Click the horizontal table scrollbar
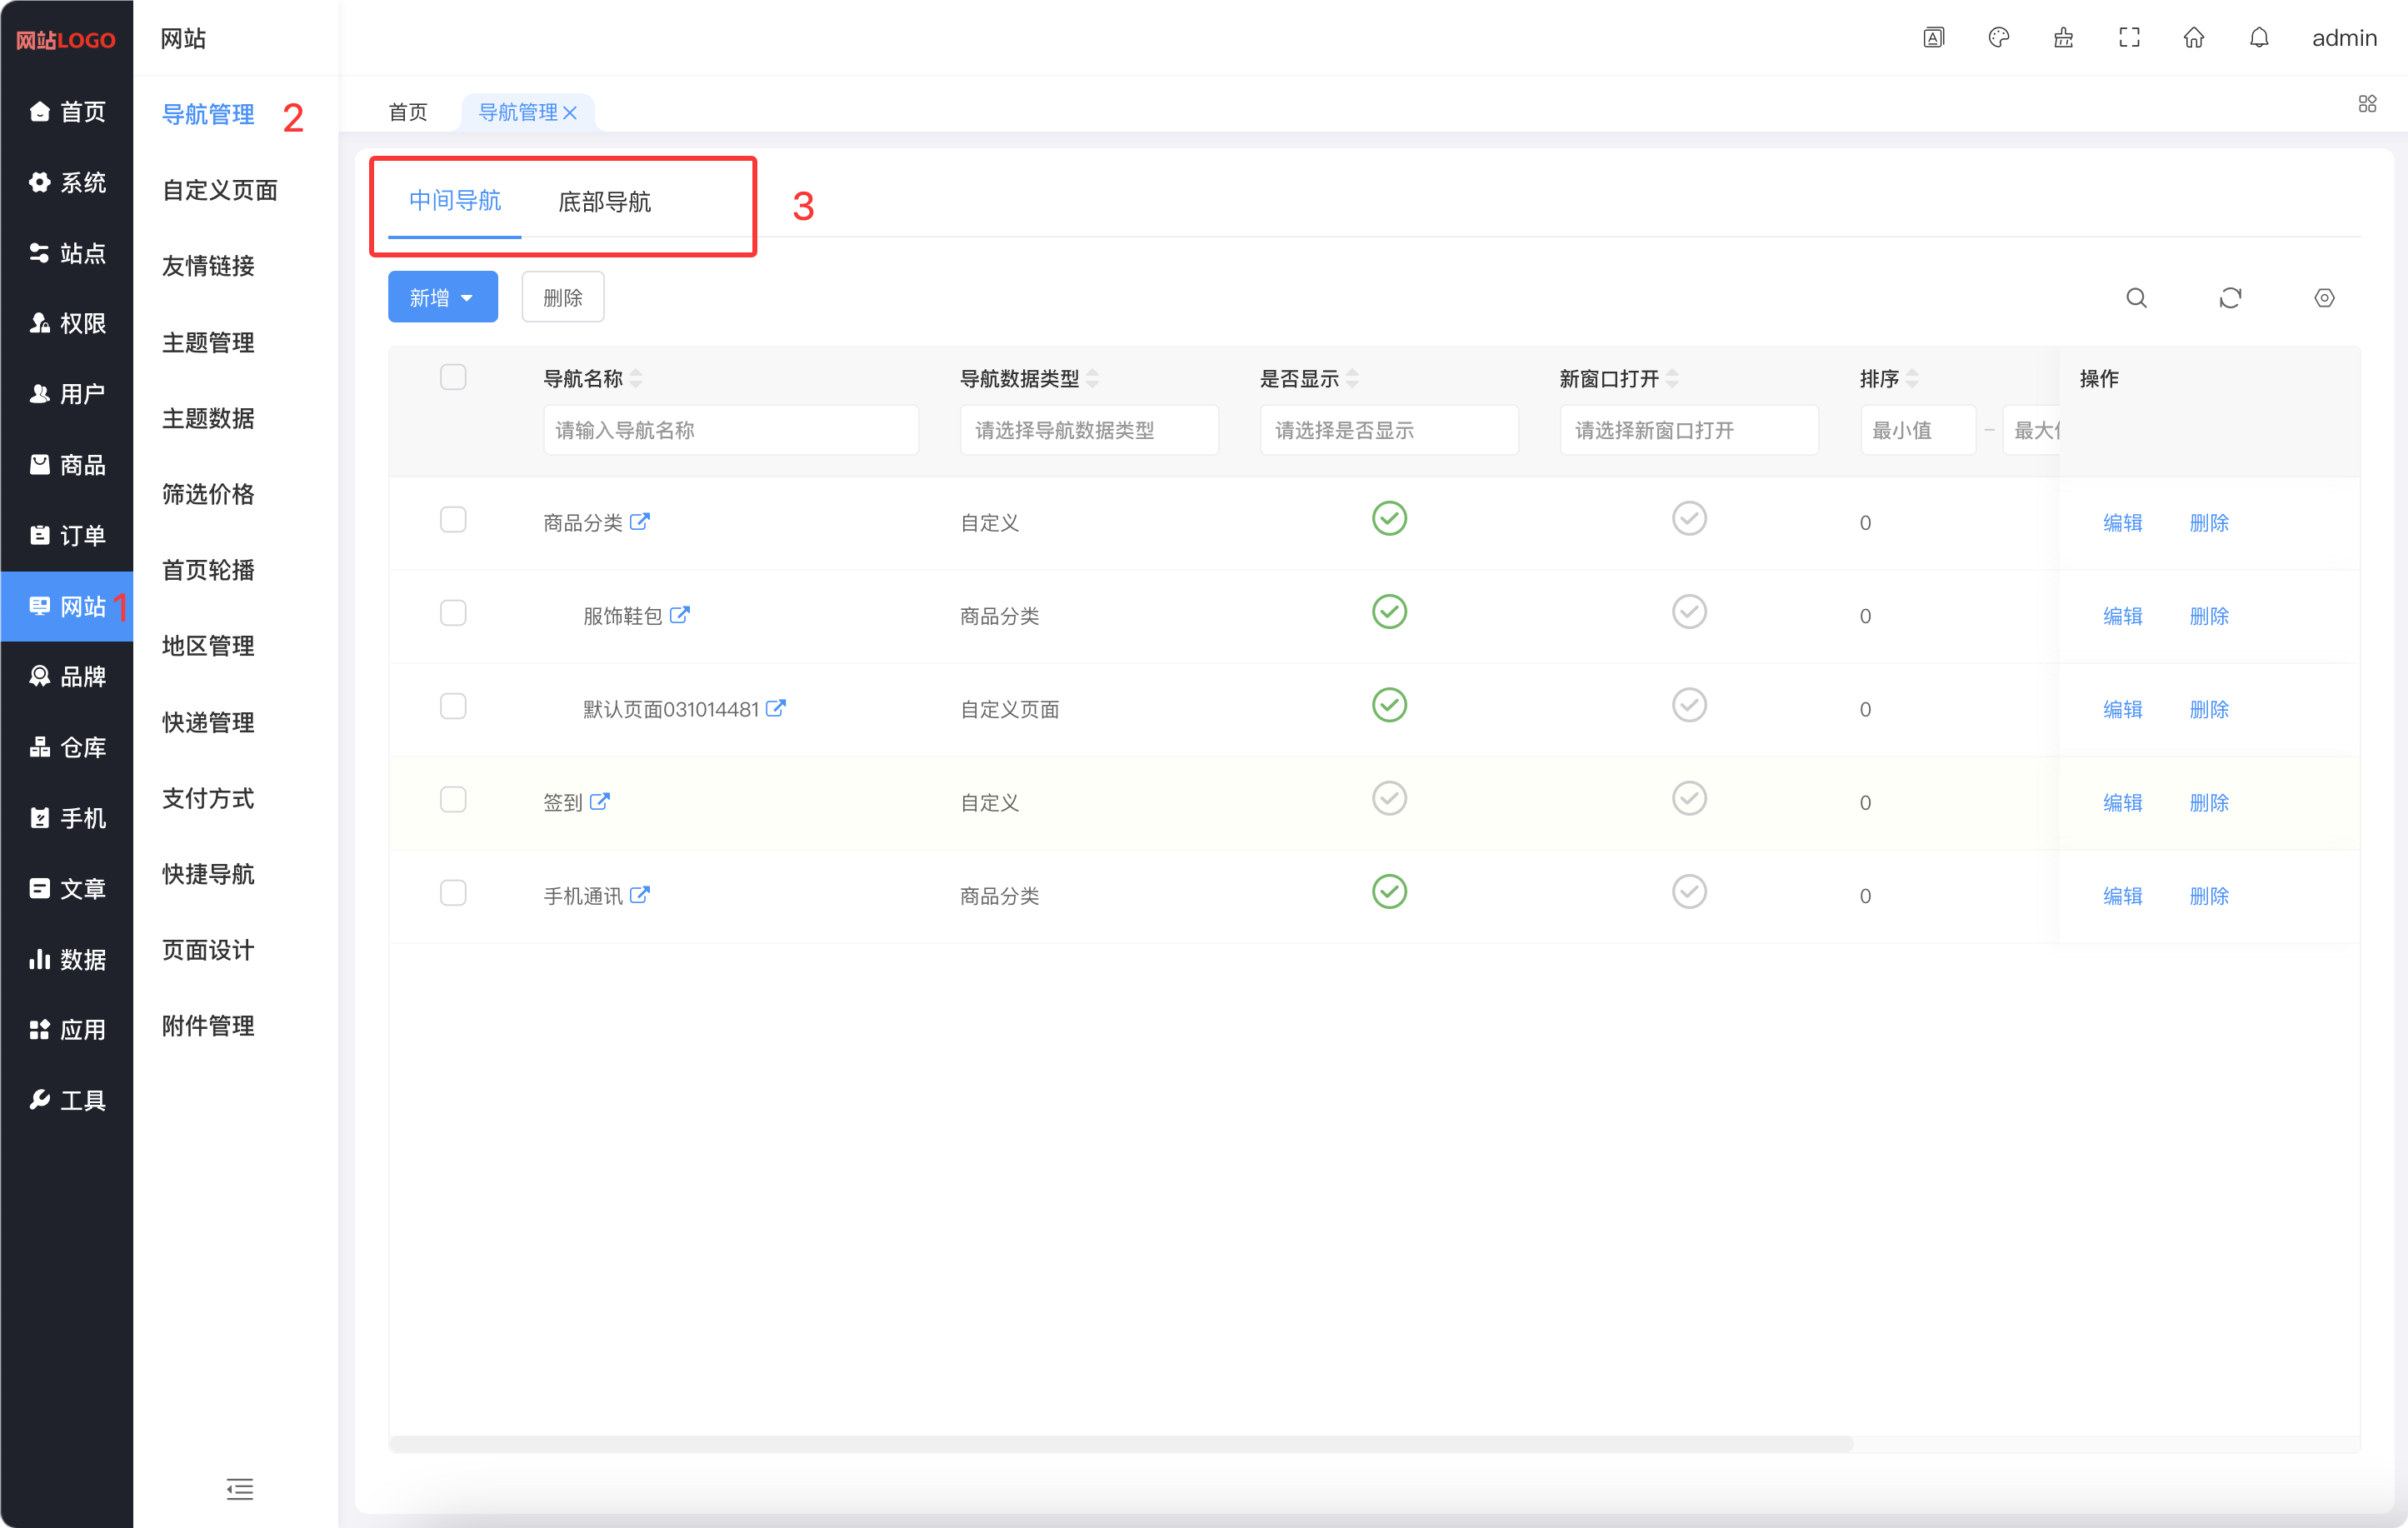Image resolution: width=2408 pixels, height=1528 pixels. coord(1120,1444)
